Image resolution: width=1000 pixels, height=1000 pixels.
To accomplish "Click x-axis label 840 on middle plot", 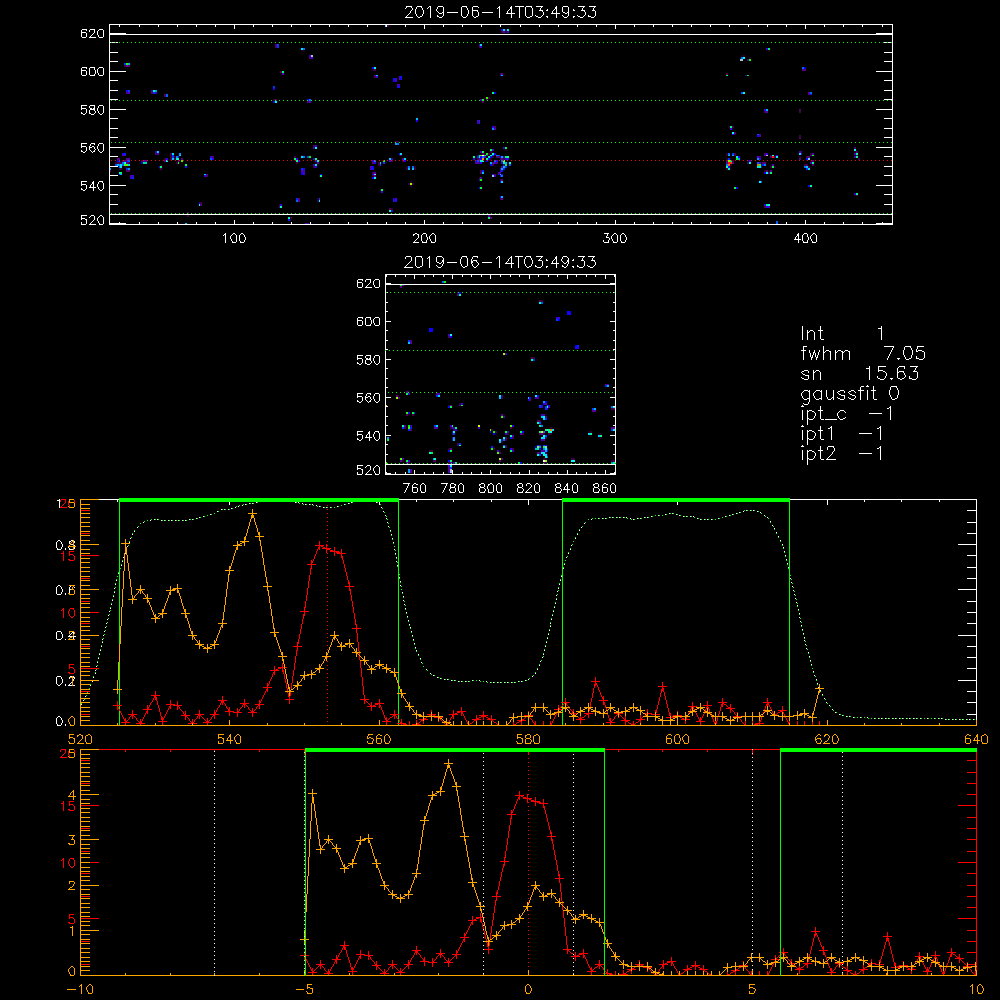I will click(x=566, y=489).
